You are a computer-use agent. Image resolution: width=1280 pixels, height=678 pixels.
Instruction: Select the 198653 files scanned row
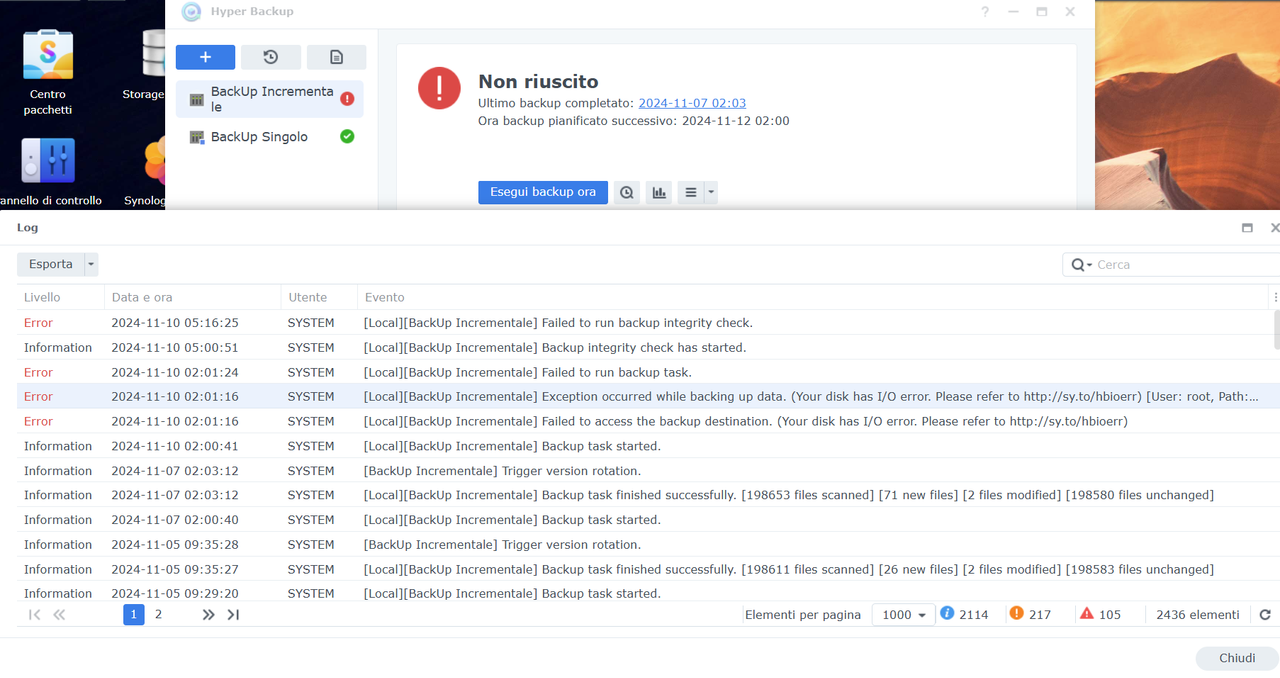tap(646, 495)
